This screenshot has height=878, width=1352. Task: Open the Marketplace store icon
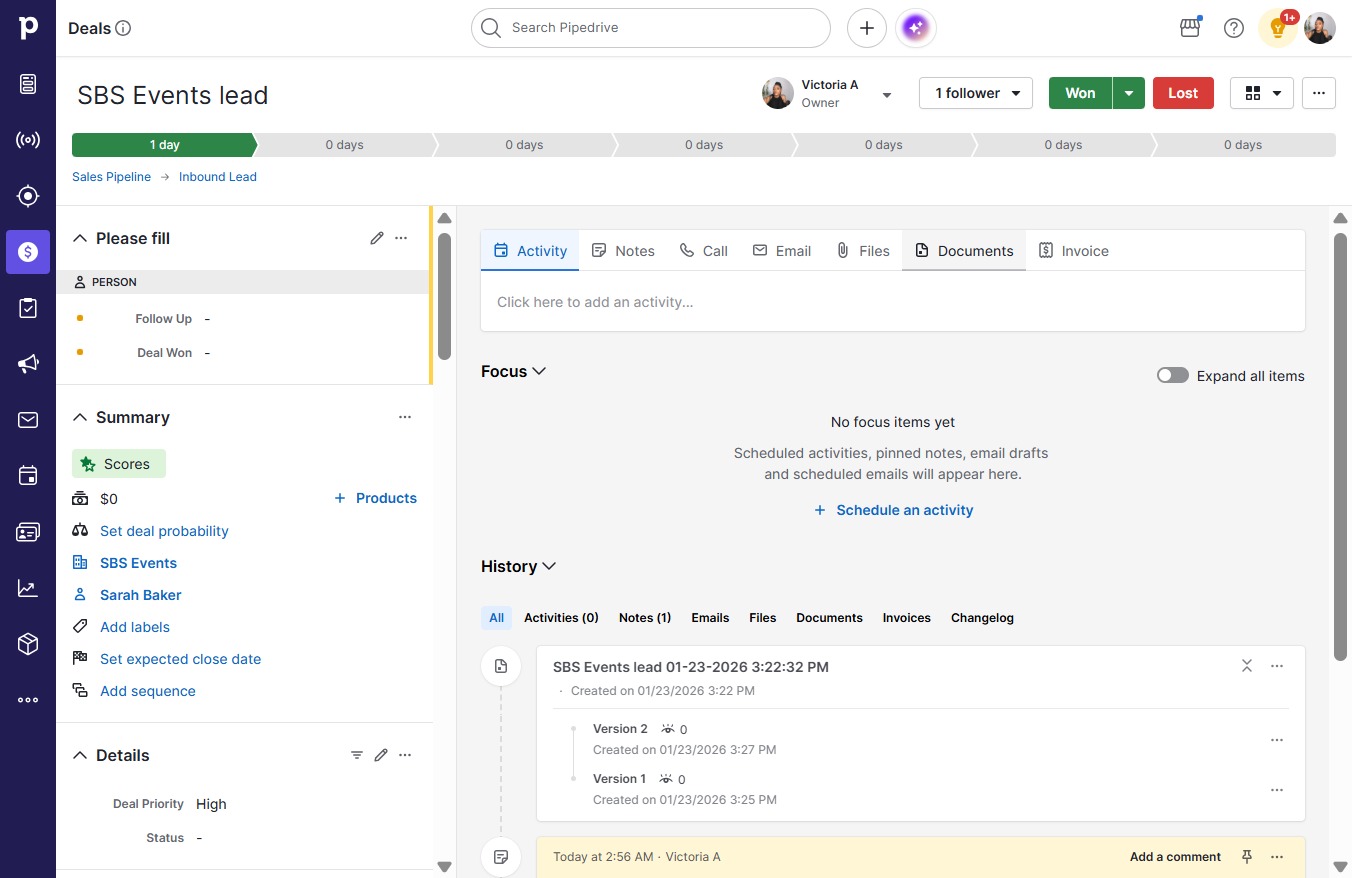[1190, 28]
